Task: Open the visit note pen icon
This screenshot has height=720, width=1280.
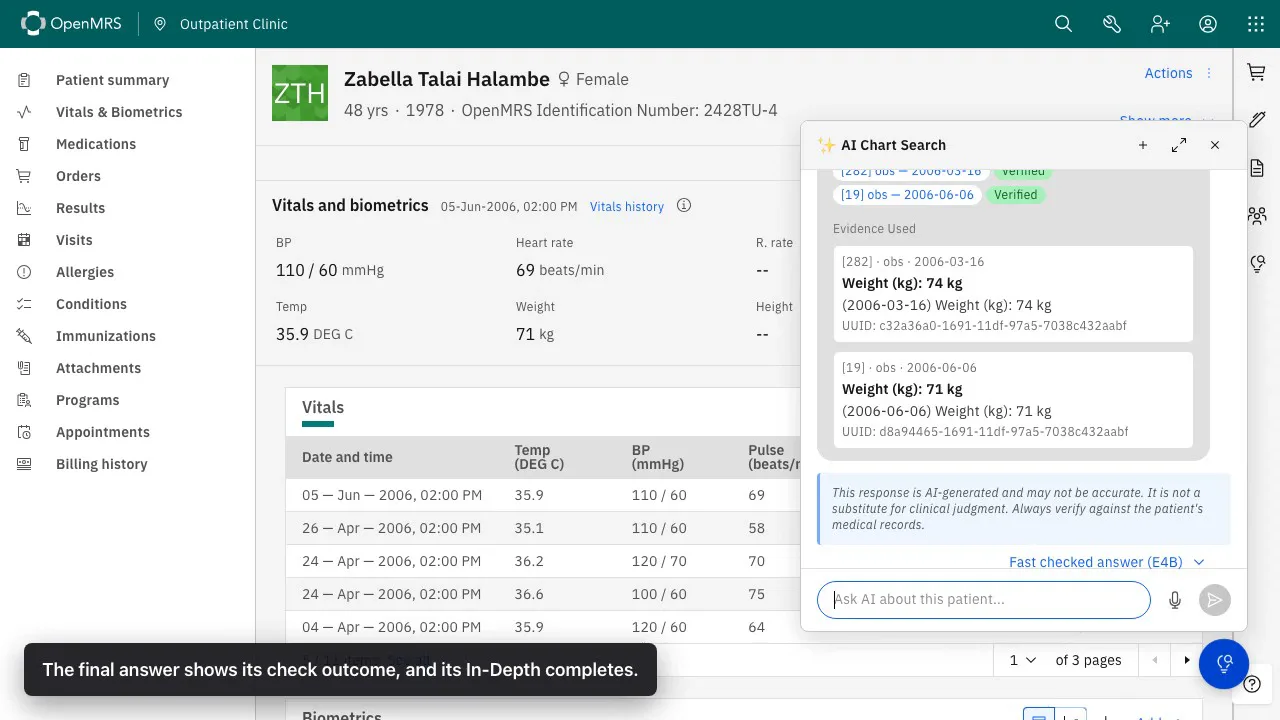Action: pos(1257,120)
